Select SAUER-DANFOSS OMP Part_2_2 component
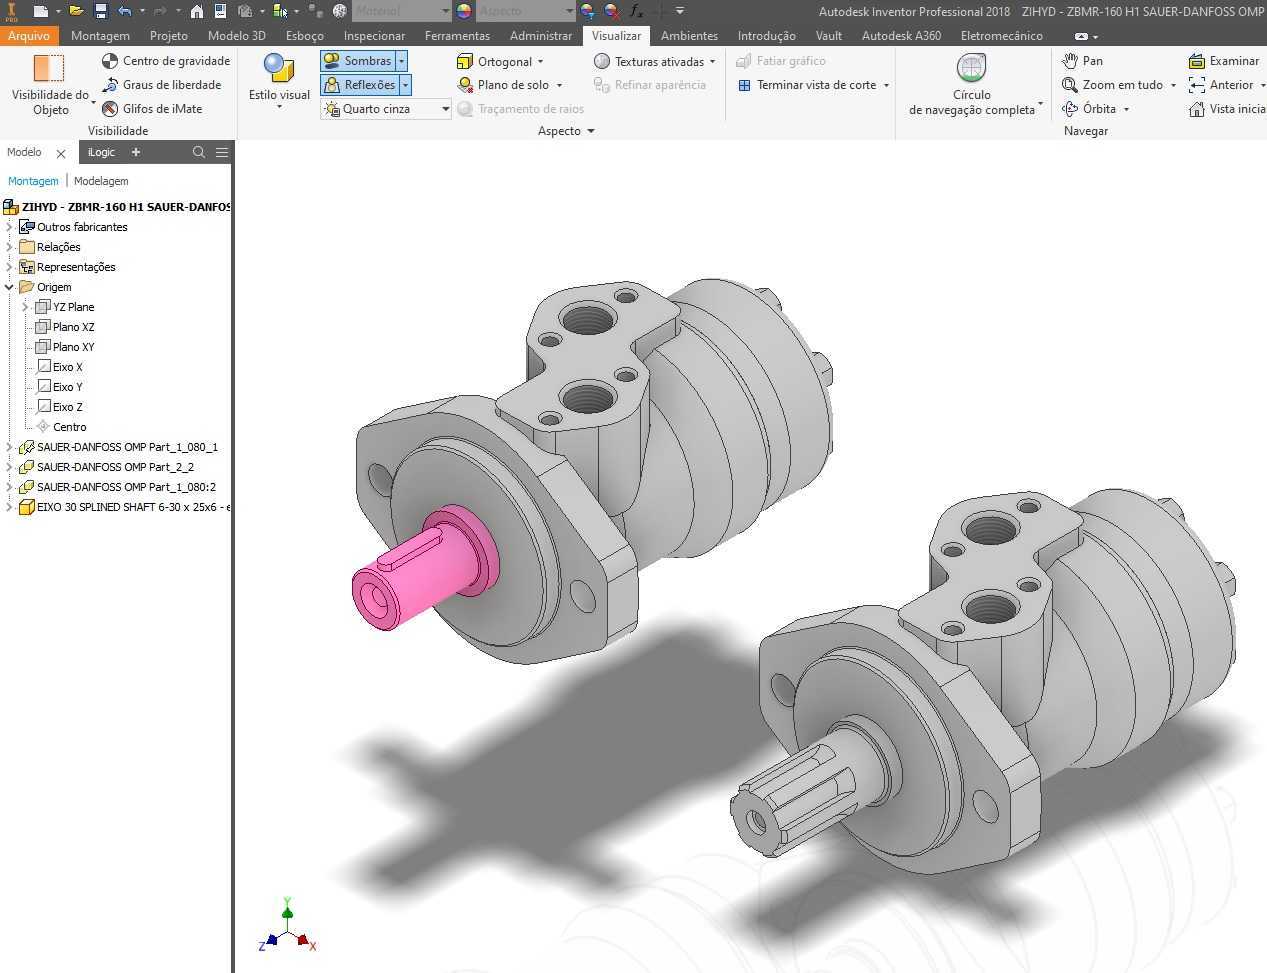Viewport: 1267px width, 973px height. 115,467
